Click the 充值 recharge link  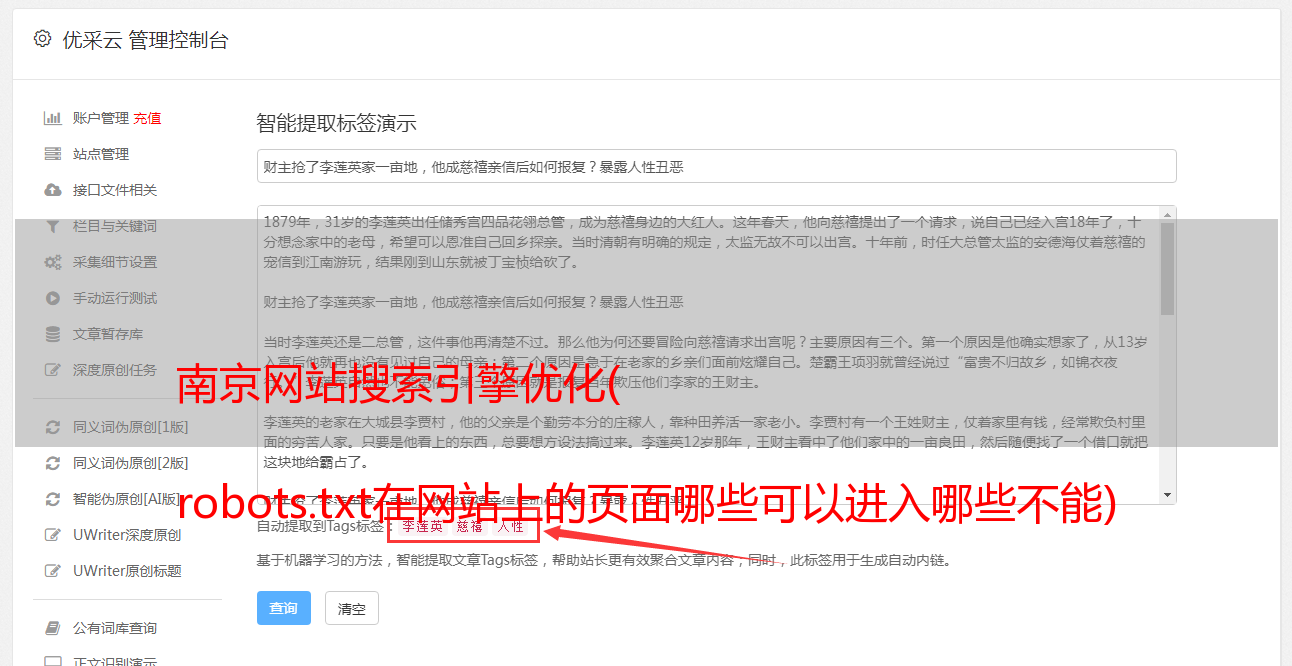coord(147,118)
